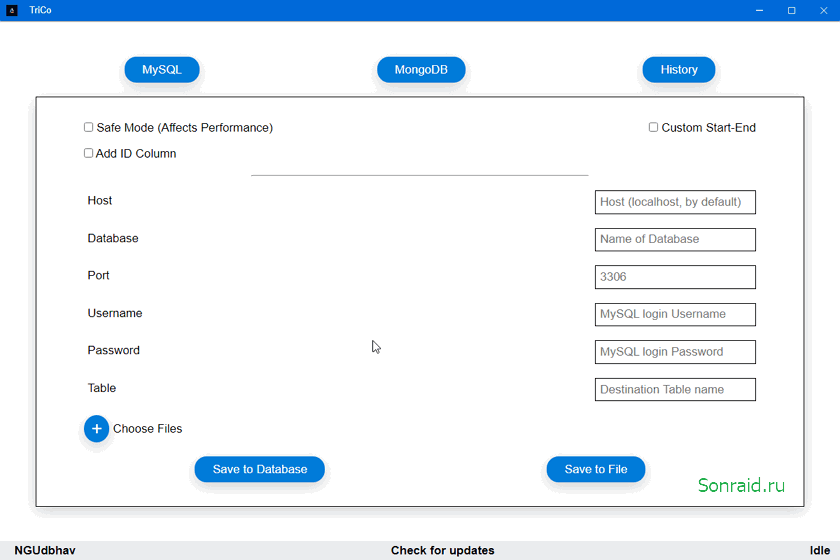Maximize the TriCo window
Image resolution: width=840 pixels, height=560 pixels.
click(x=791, y=10)
